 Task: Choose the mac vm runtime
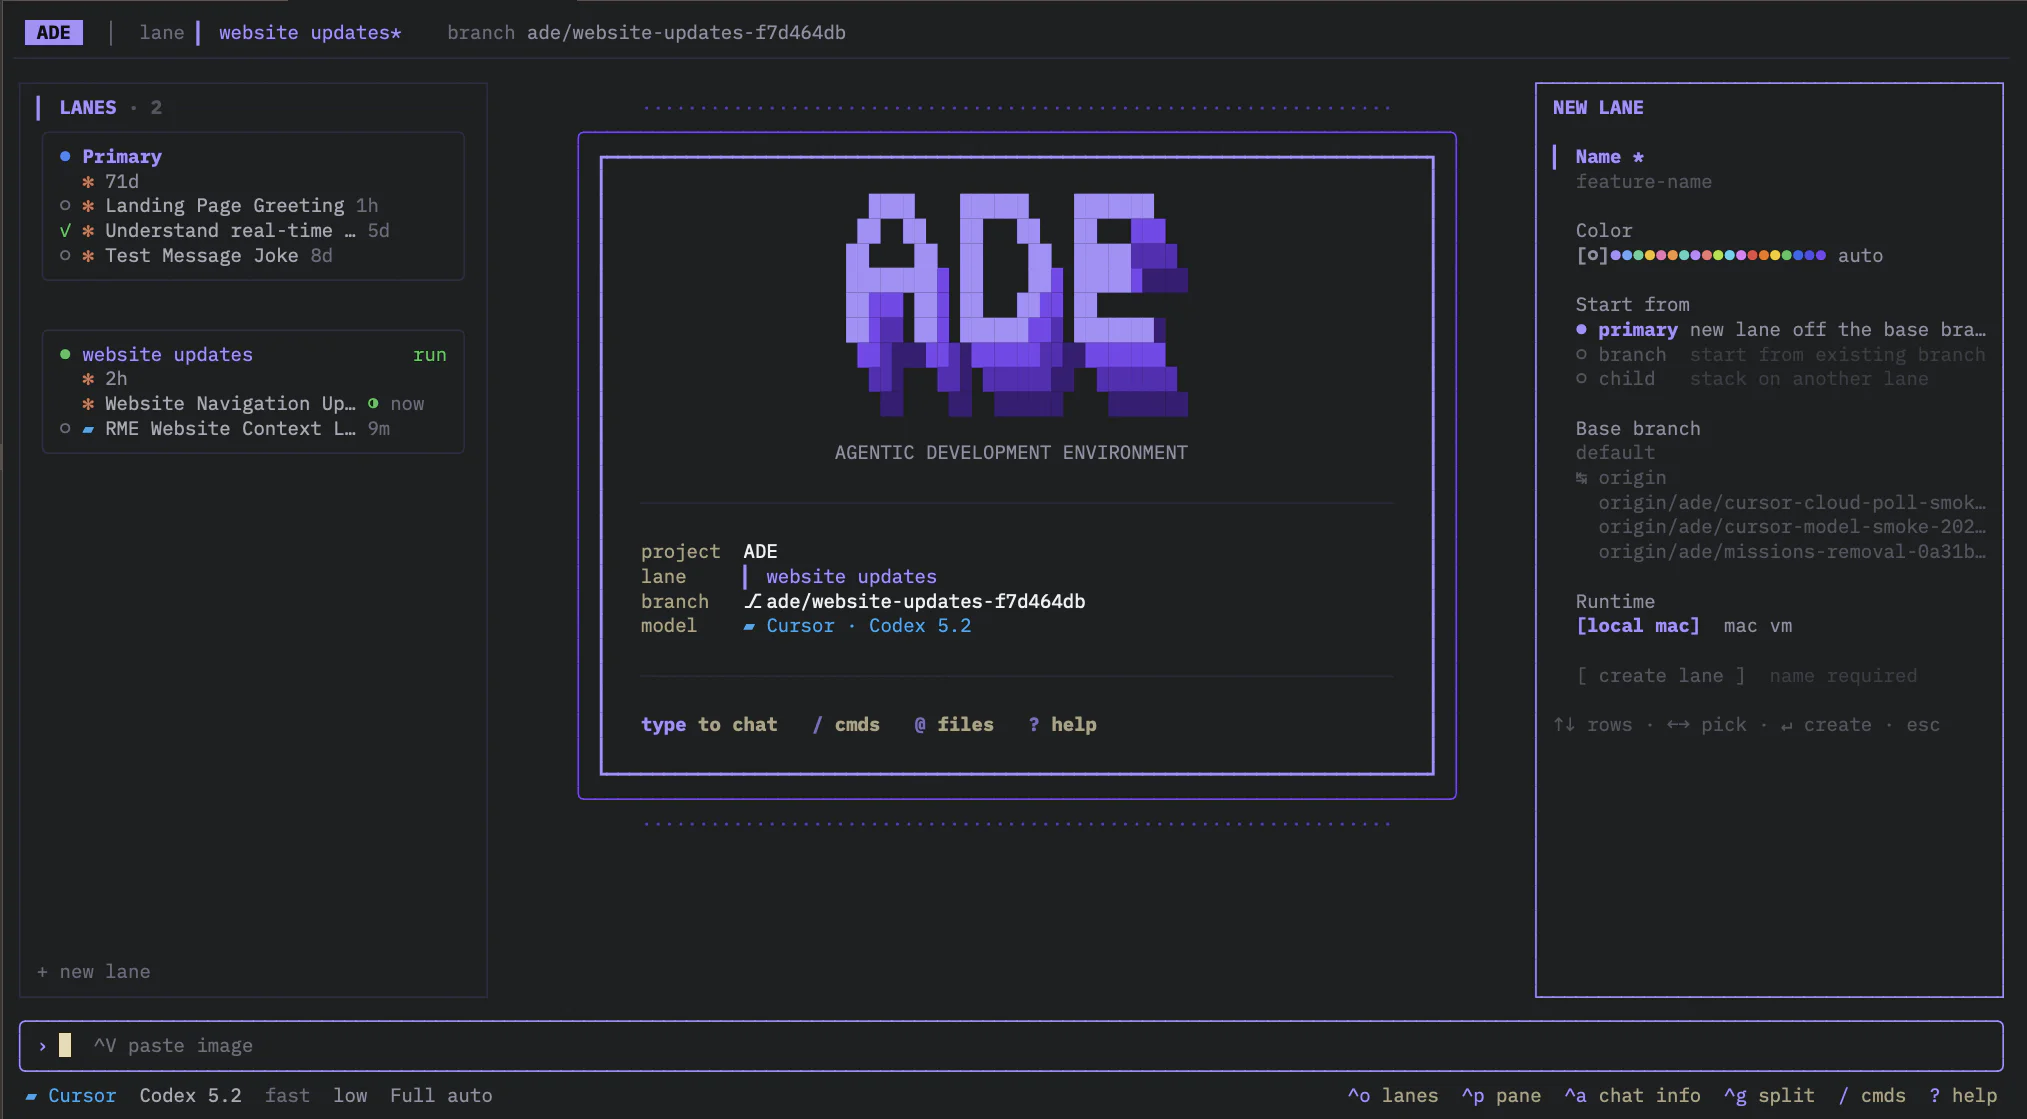[x=1758, y=626]
